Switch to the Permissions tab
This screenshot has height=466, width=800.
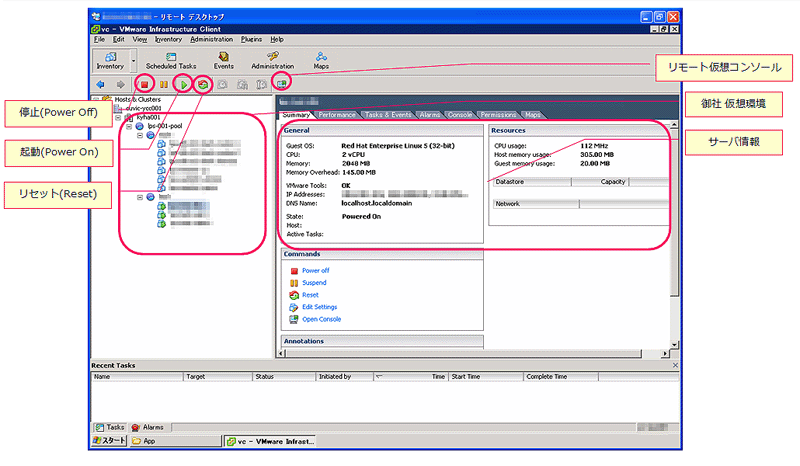498,115
